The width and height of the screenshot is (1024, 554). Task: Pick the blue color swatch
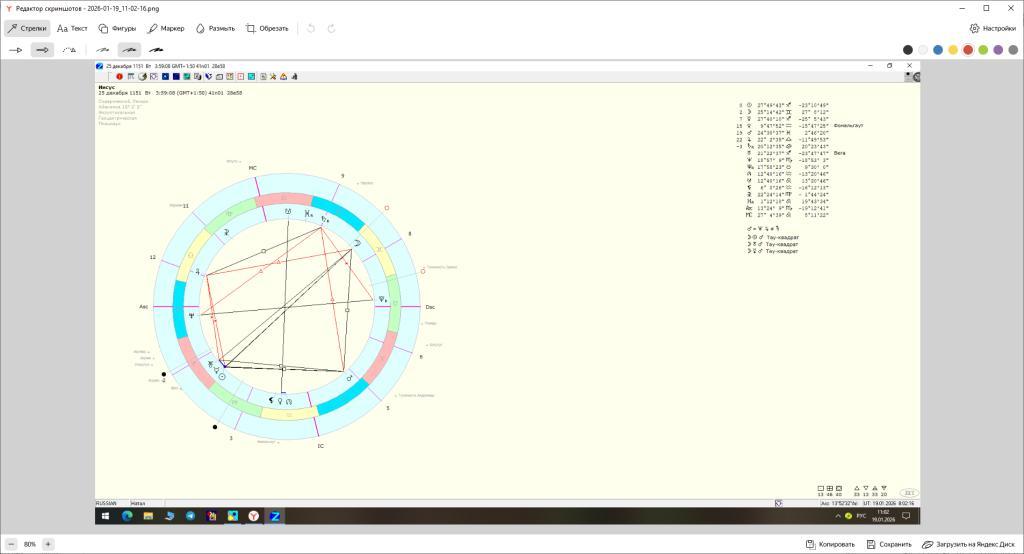pos(938,49)
